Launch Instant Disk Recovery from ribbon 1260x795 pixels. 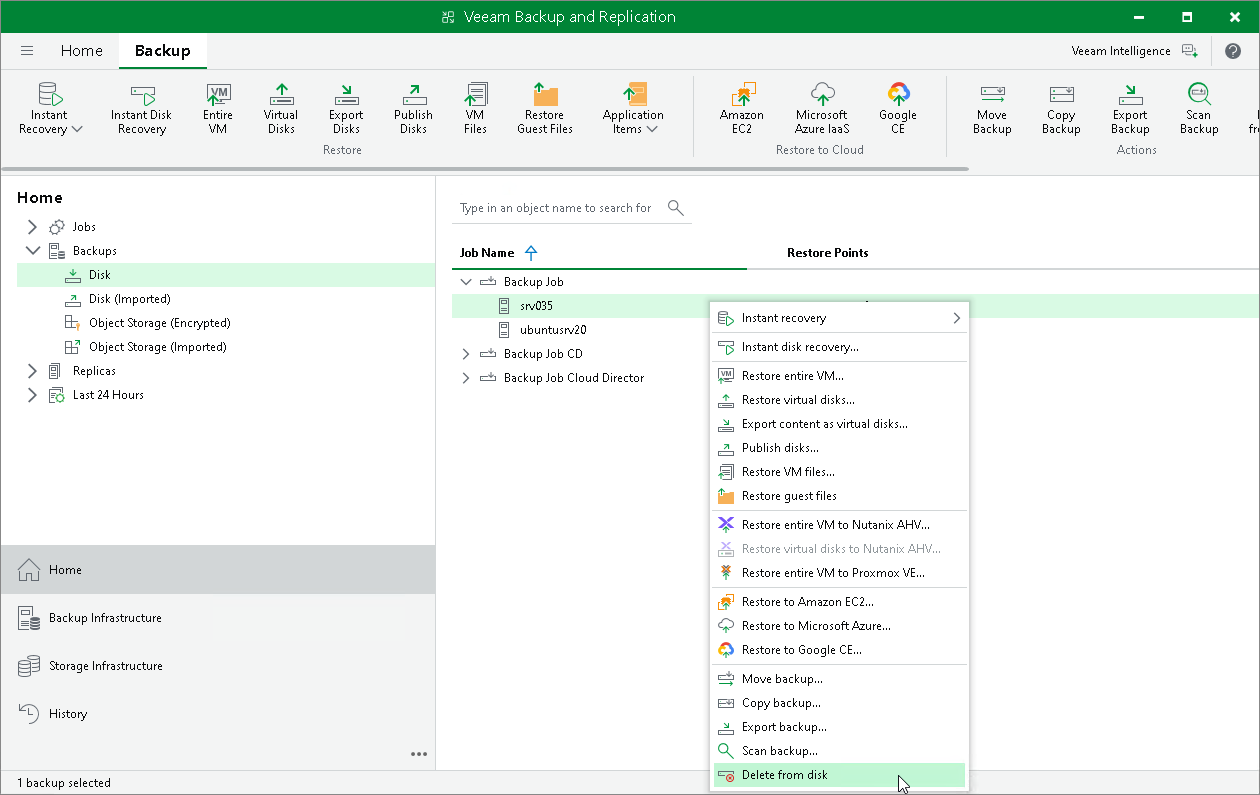tap(141, 108)
